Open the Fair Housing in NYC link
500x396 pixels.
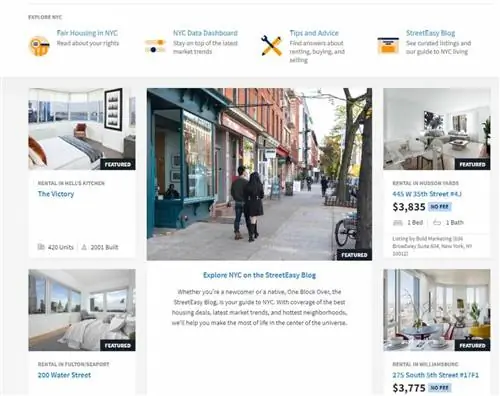pos(87,33)
